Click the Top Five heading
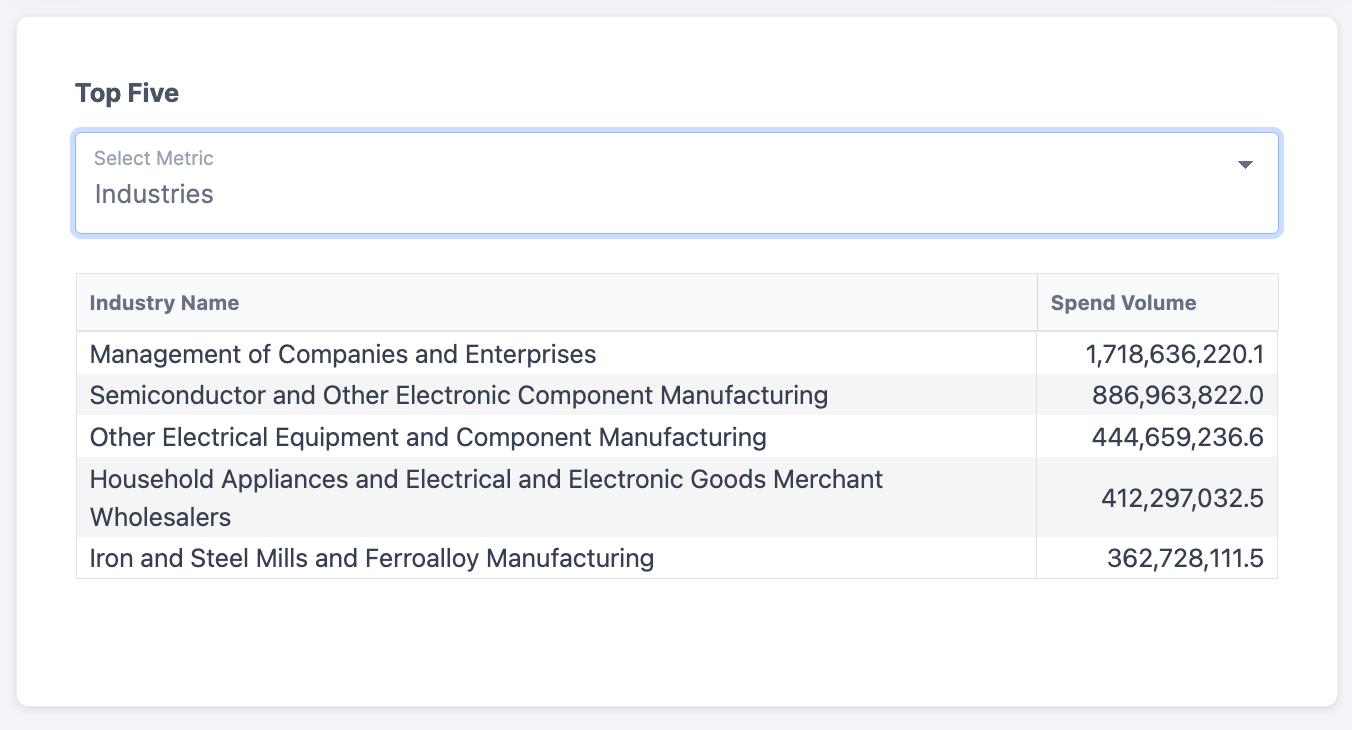1352x730 pixels. point(127,94)
